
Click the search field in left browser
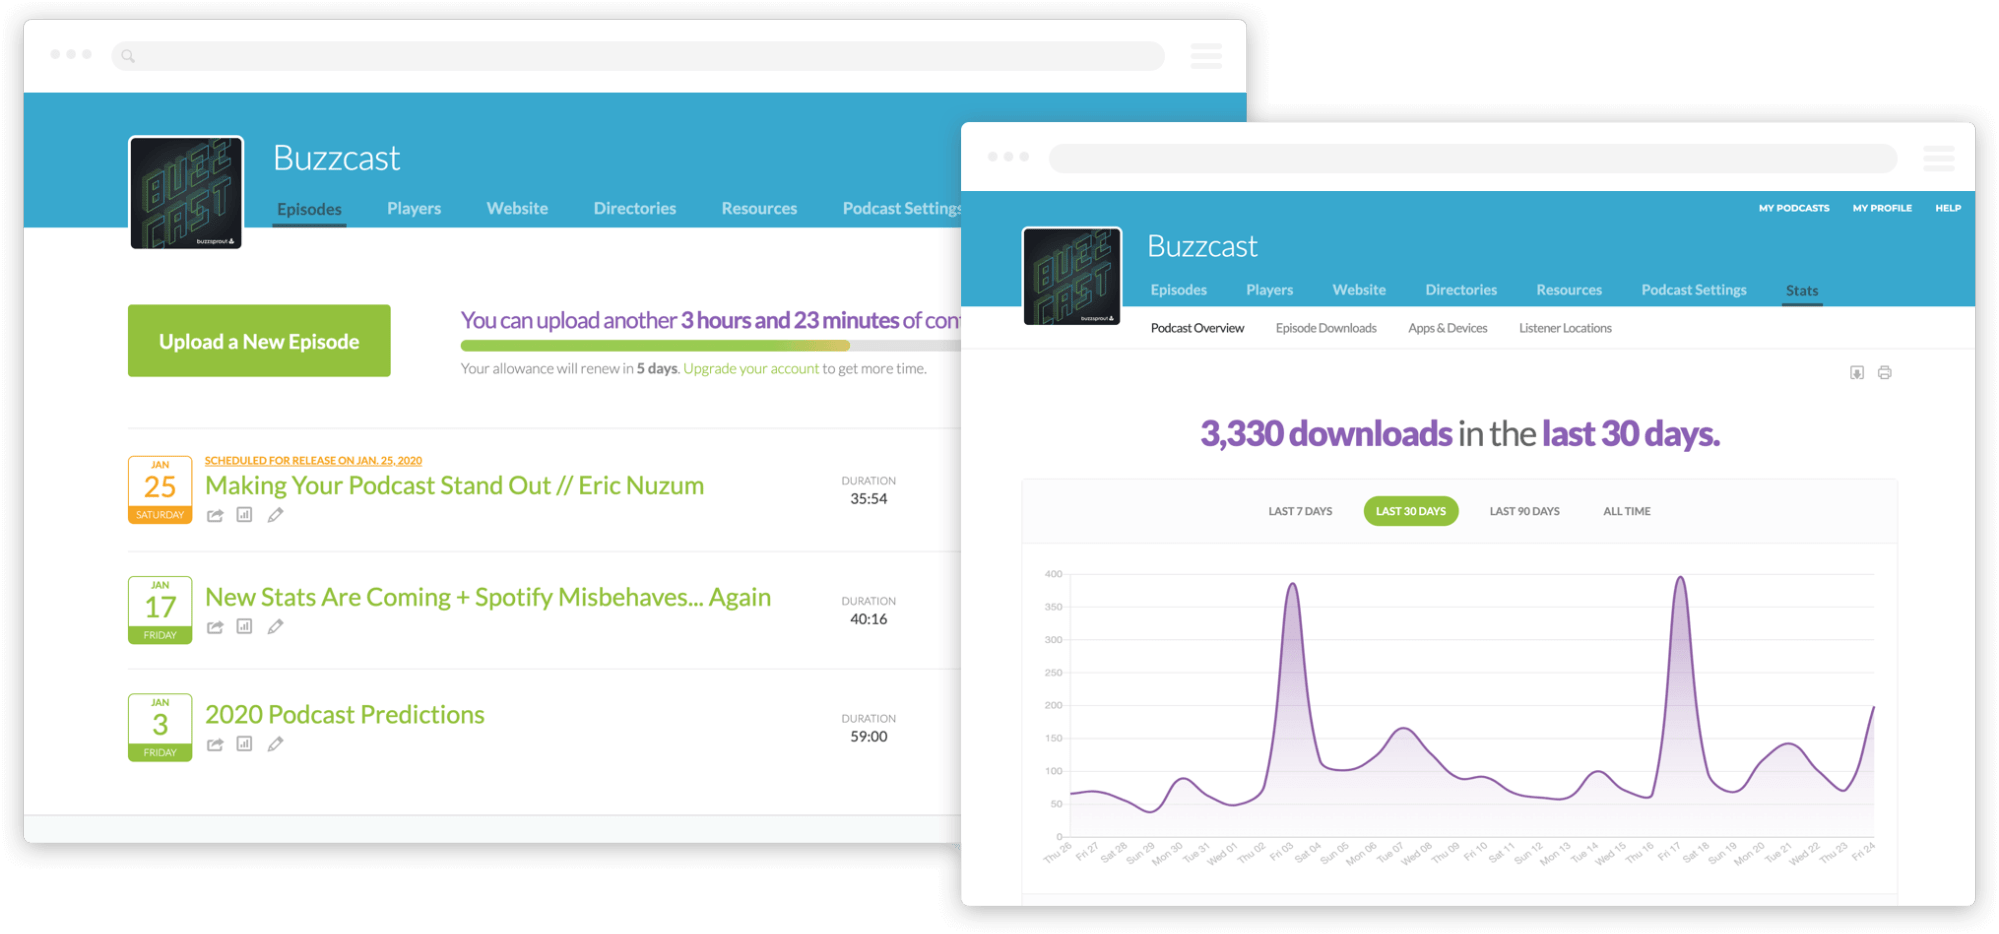point(638,56)
